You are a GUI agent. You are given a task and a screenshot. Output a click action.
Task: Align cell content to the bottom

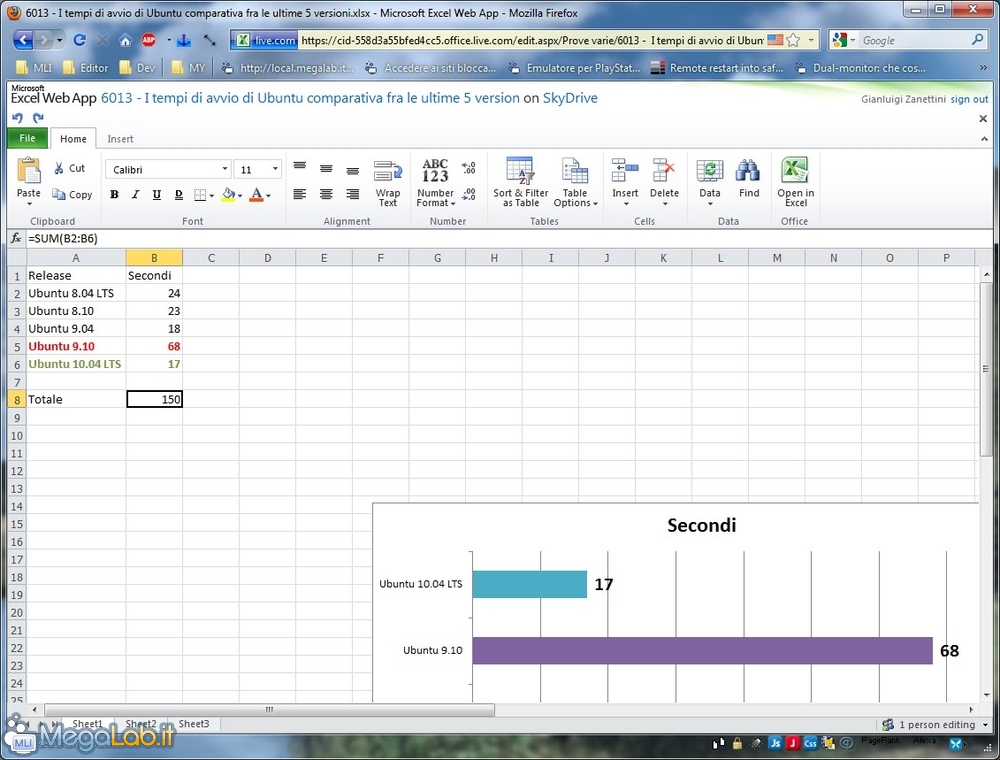(x=353, y=170)
